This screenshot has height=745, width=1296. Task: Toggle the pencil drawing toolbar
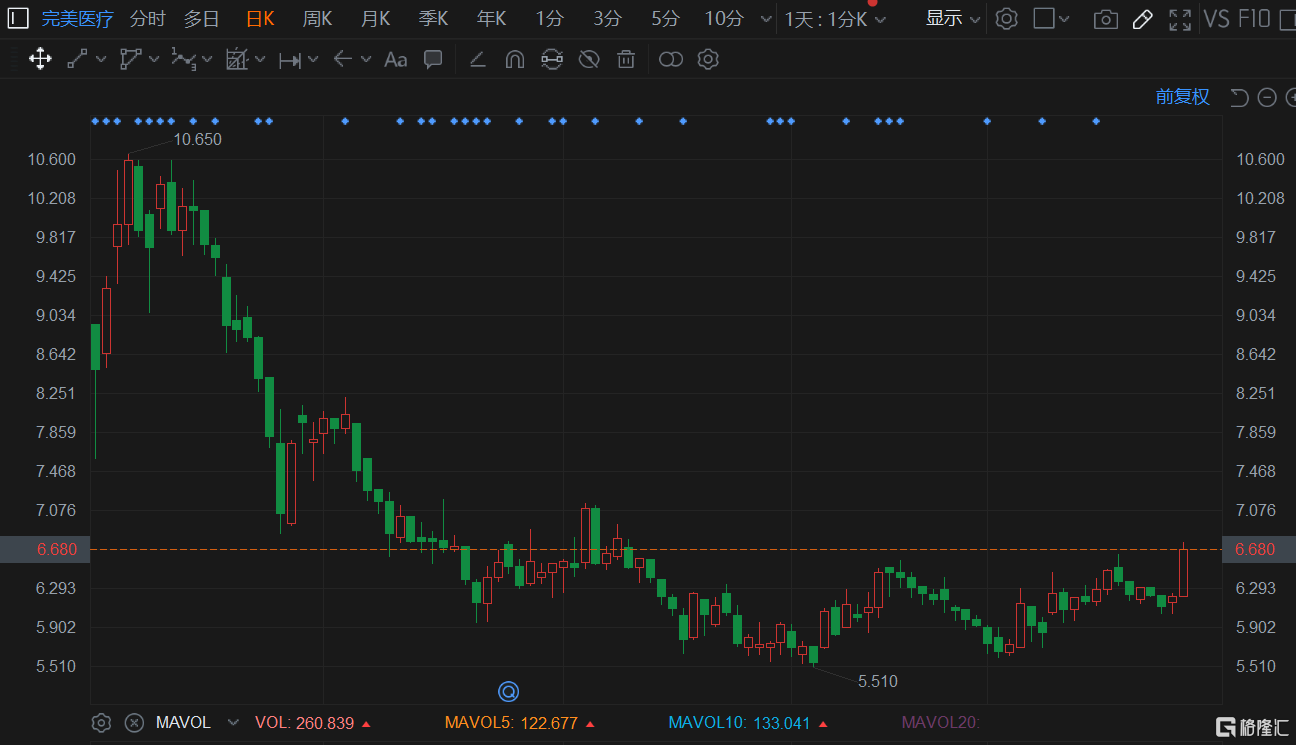1142,18
